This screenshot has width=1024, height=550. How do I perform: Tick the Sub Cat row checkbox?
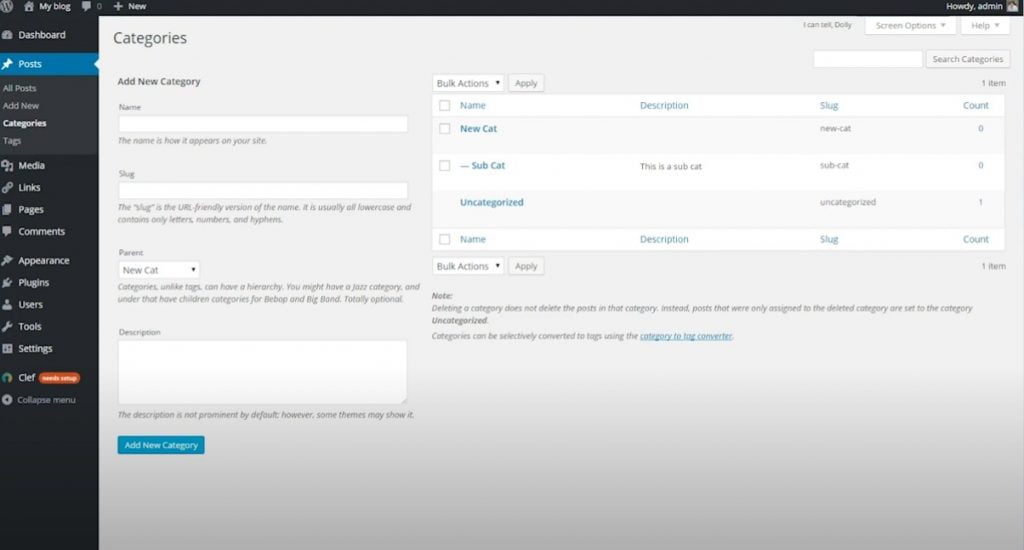coord(445,166)
